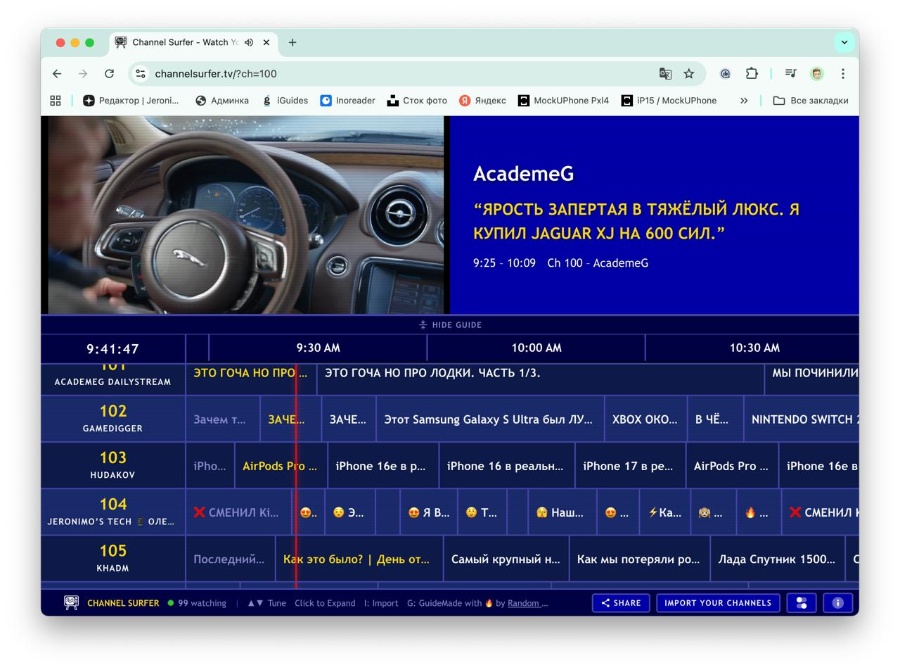
Task: Open the site information control in address bar
Action: pos(141,74)
